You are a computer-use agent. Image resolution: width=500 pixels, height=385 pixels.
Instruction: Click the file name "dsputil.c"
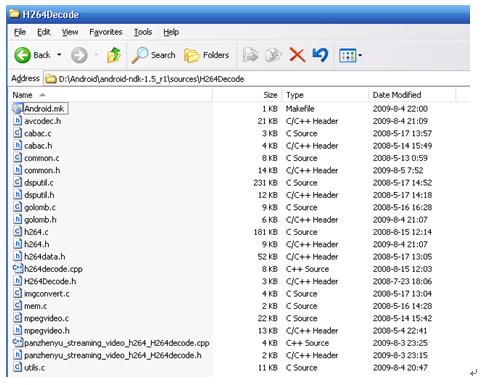tap(39, 183)
